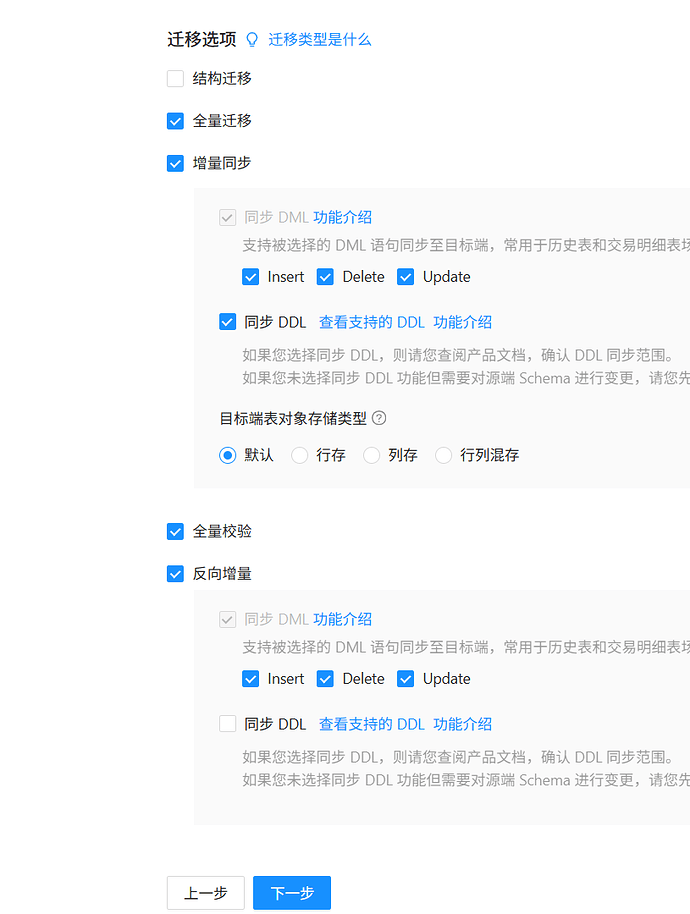
Task: Click the help icon beside 目标端表对象存储类型
Action: (x=379, y=418)
